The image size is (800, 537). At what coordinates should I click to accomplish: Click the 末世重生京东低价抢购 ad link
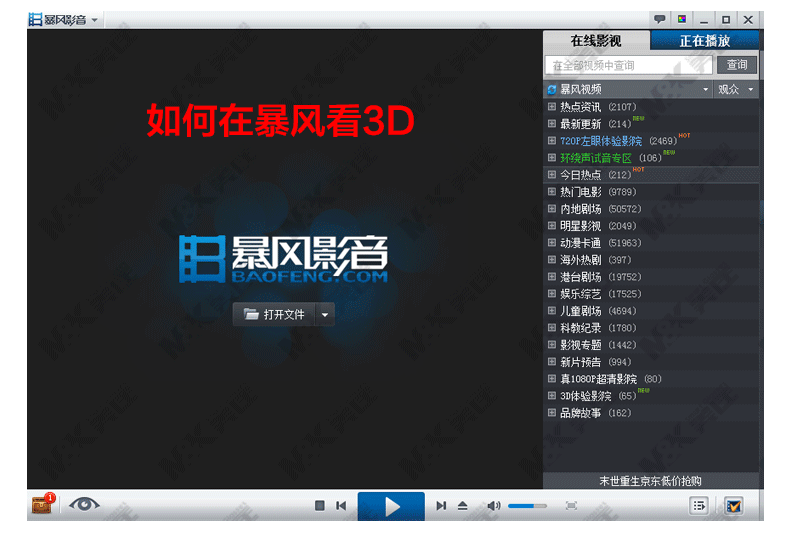click(x=650, y=481)
